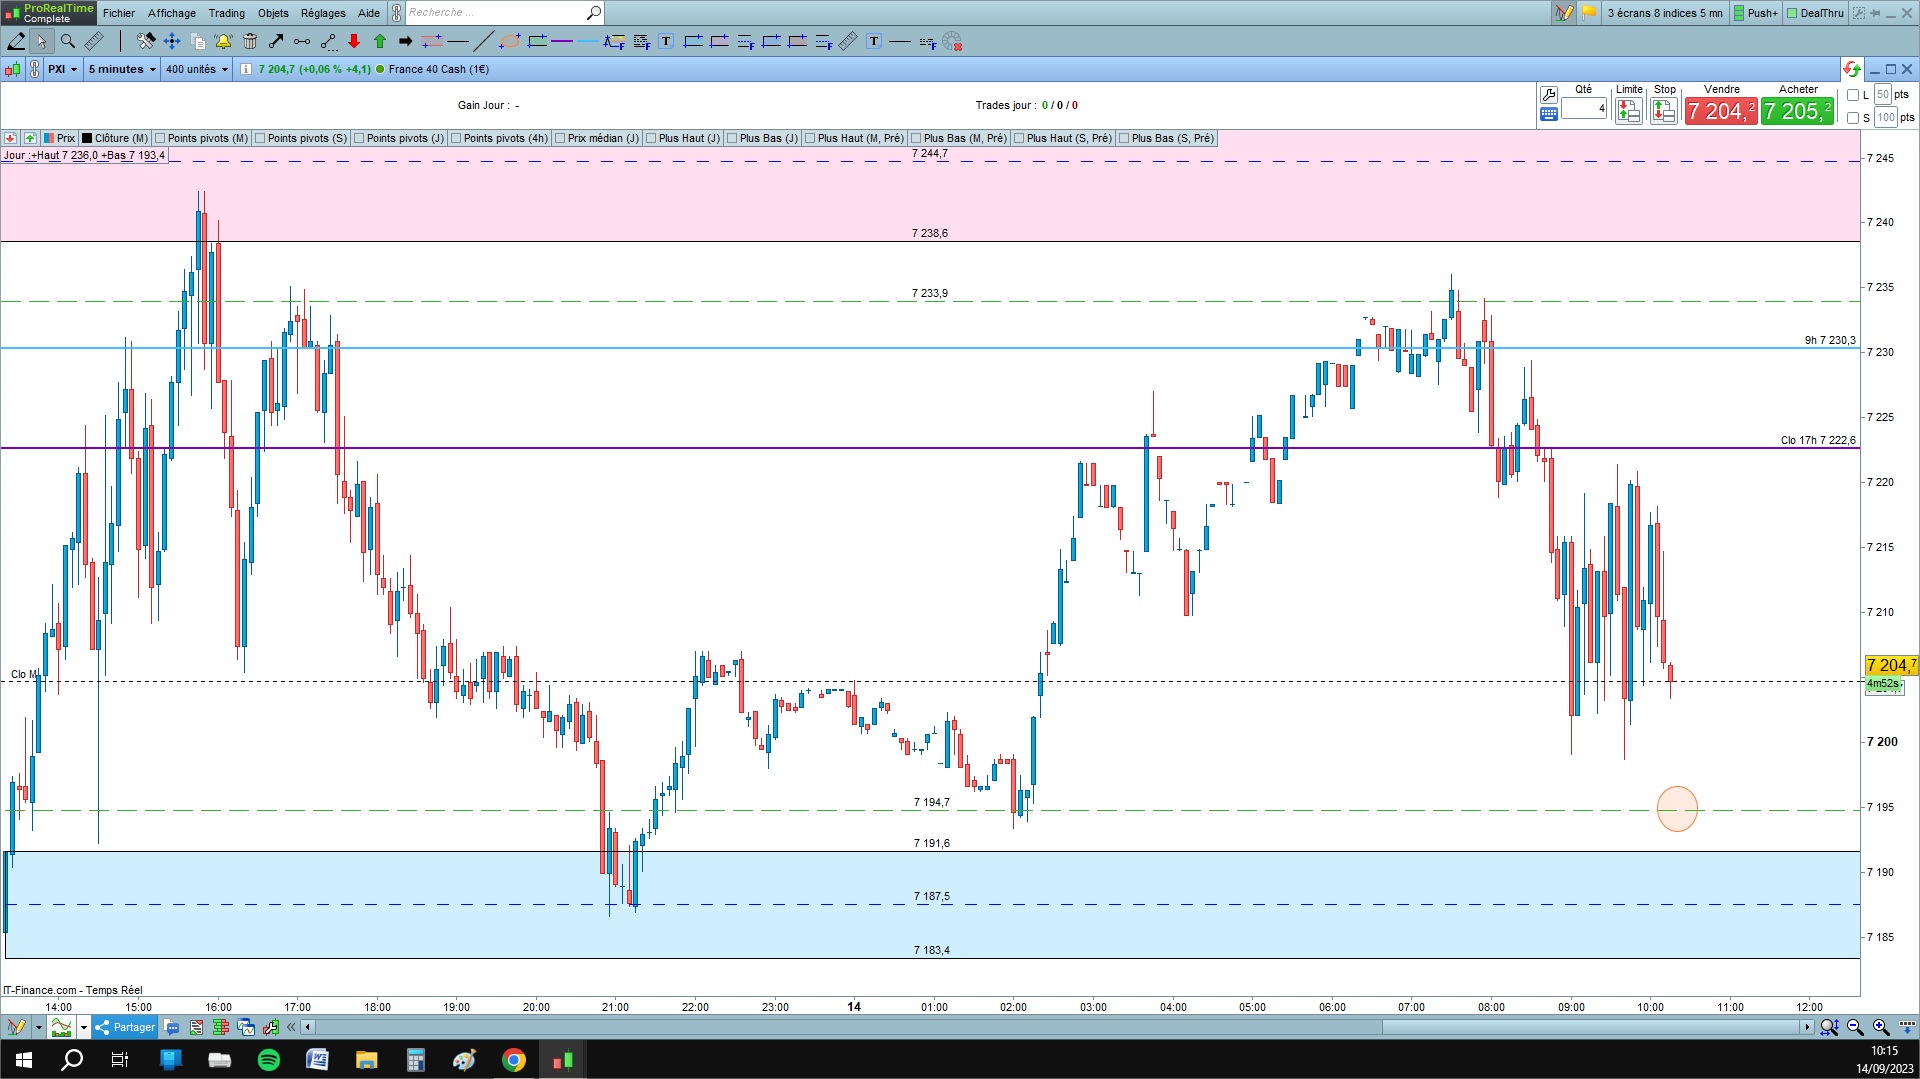Viewport: 1920px width, 1079px height.
Task: Open the blue keyboard icon in order panel
Action: point(1549,114)
